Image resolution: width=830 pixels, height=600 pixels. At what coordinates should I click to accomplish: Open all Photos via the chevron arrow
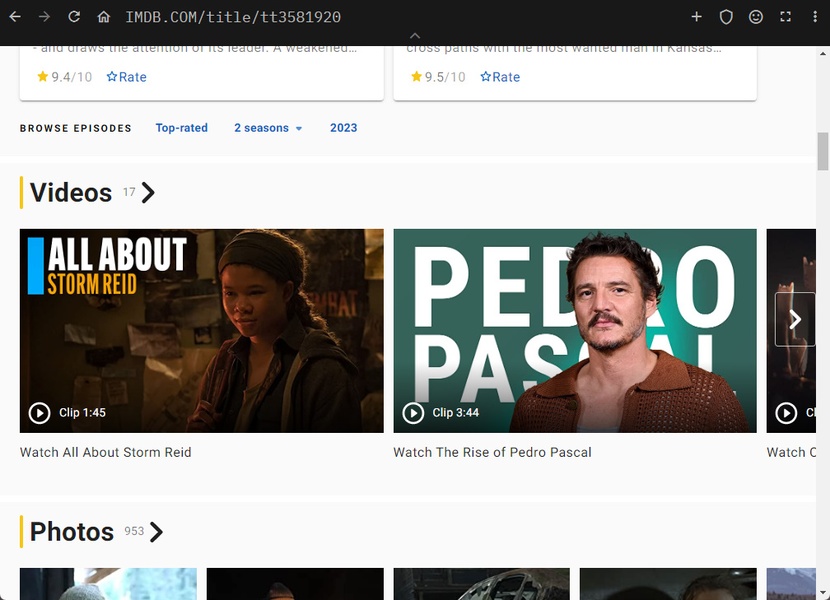coord(156,532)
